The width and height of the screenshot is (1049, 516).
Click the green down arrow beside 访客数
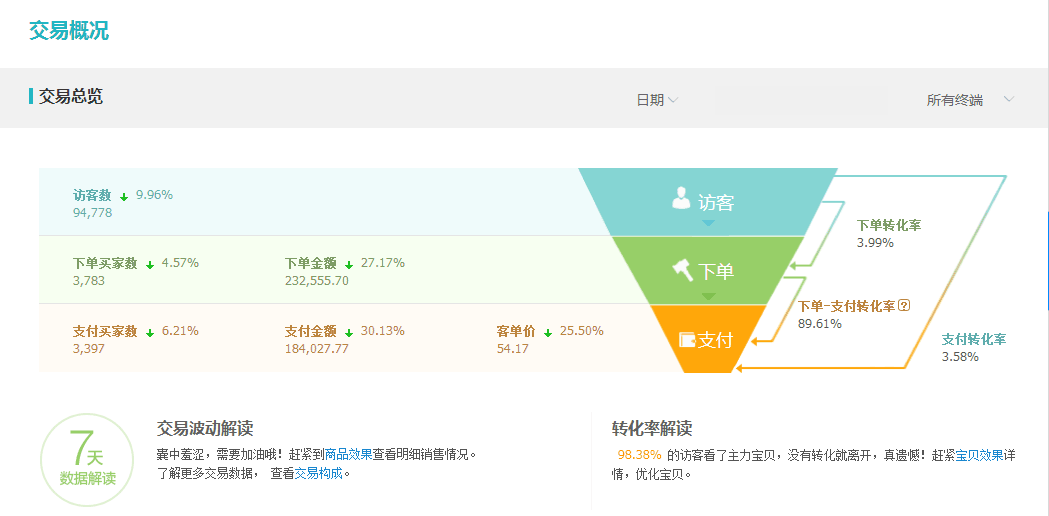(x=124, y=197)
